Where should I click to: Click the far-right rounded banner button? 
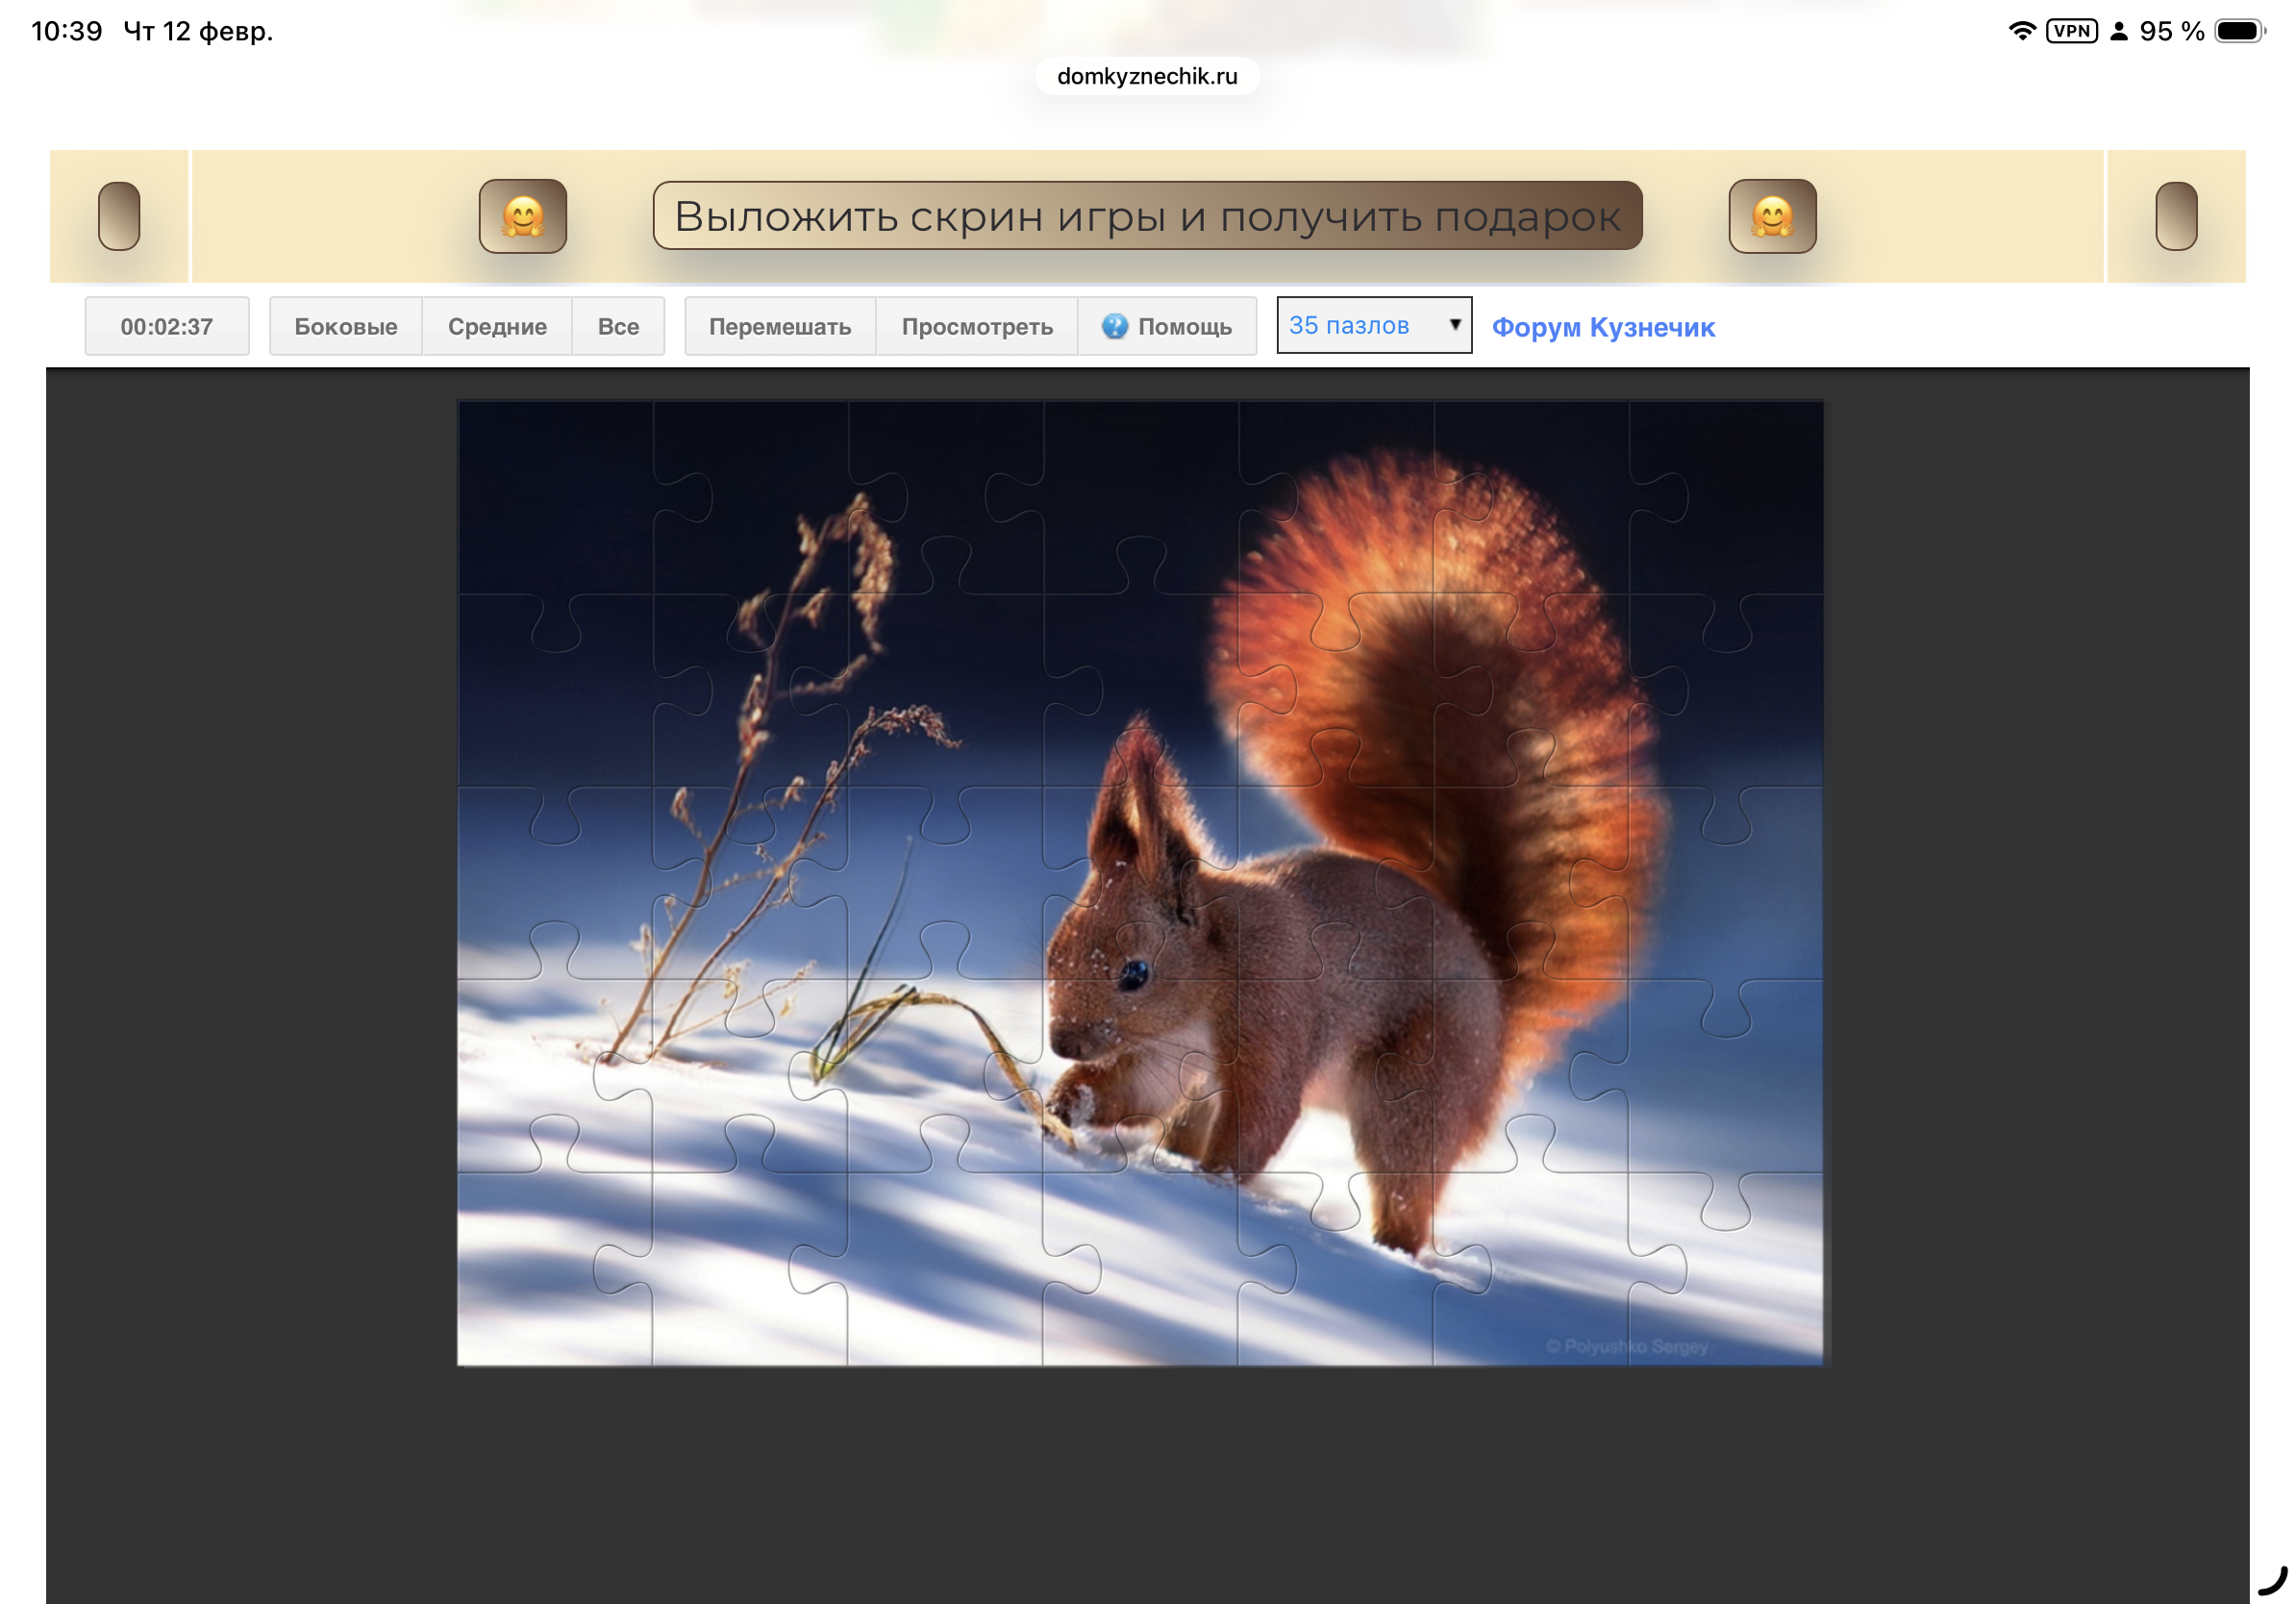point(2175,216)
